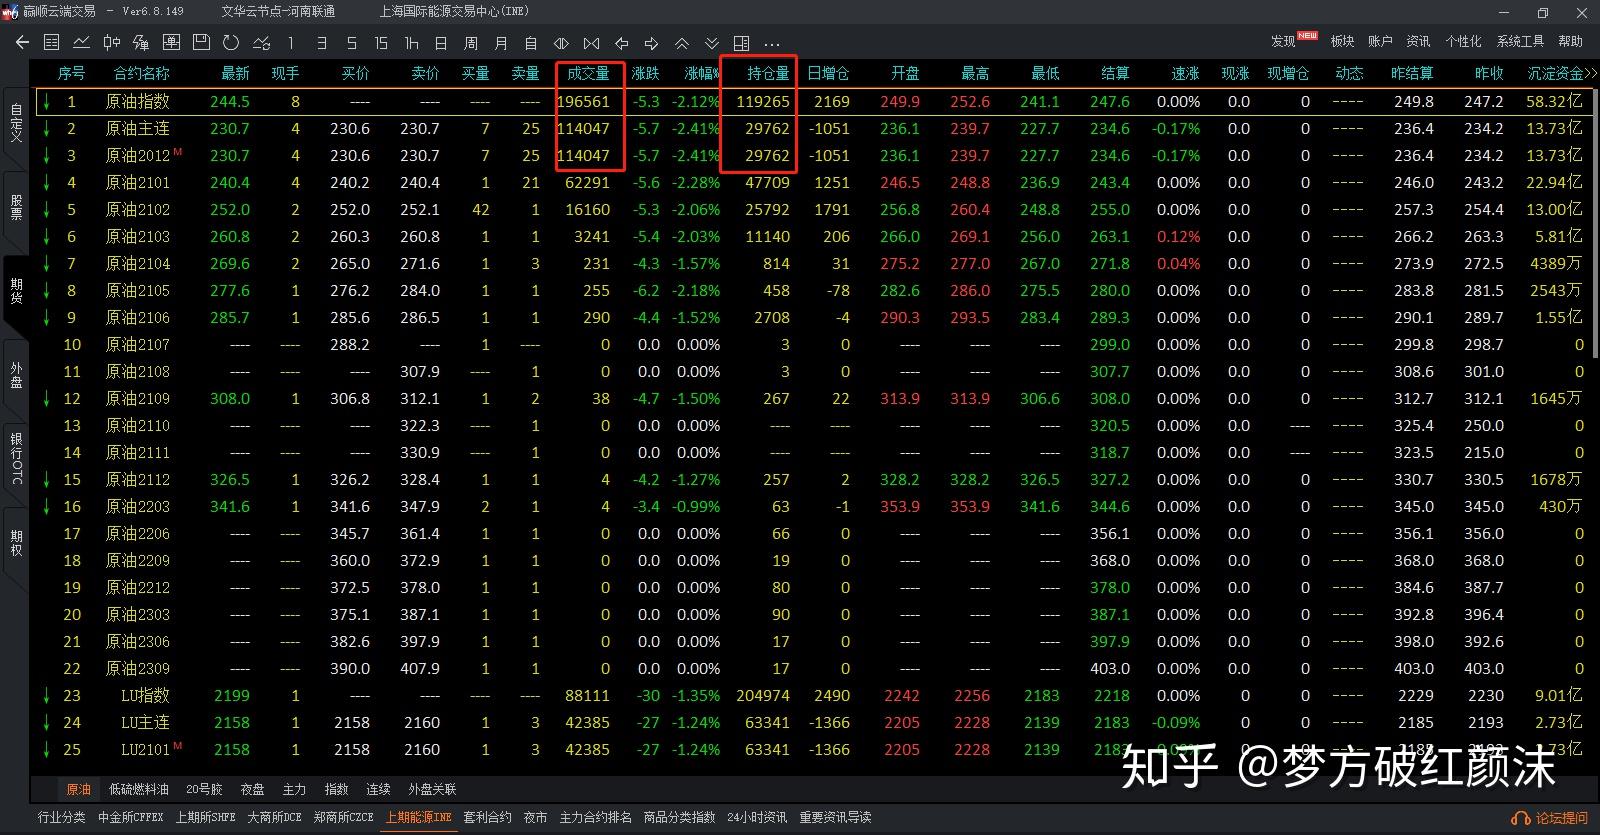Click the left arrow navigation icon

pos(621,43)
